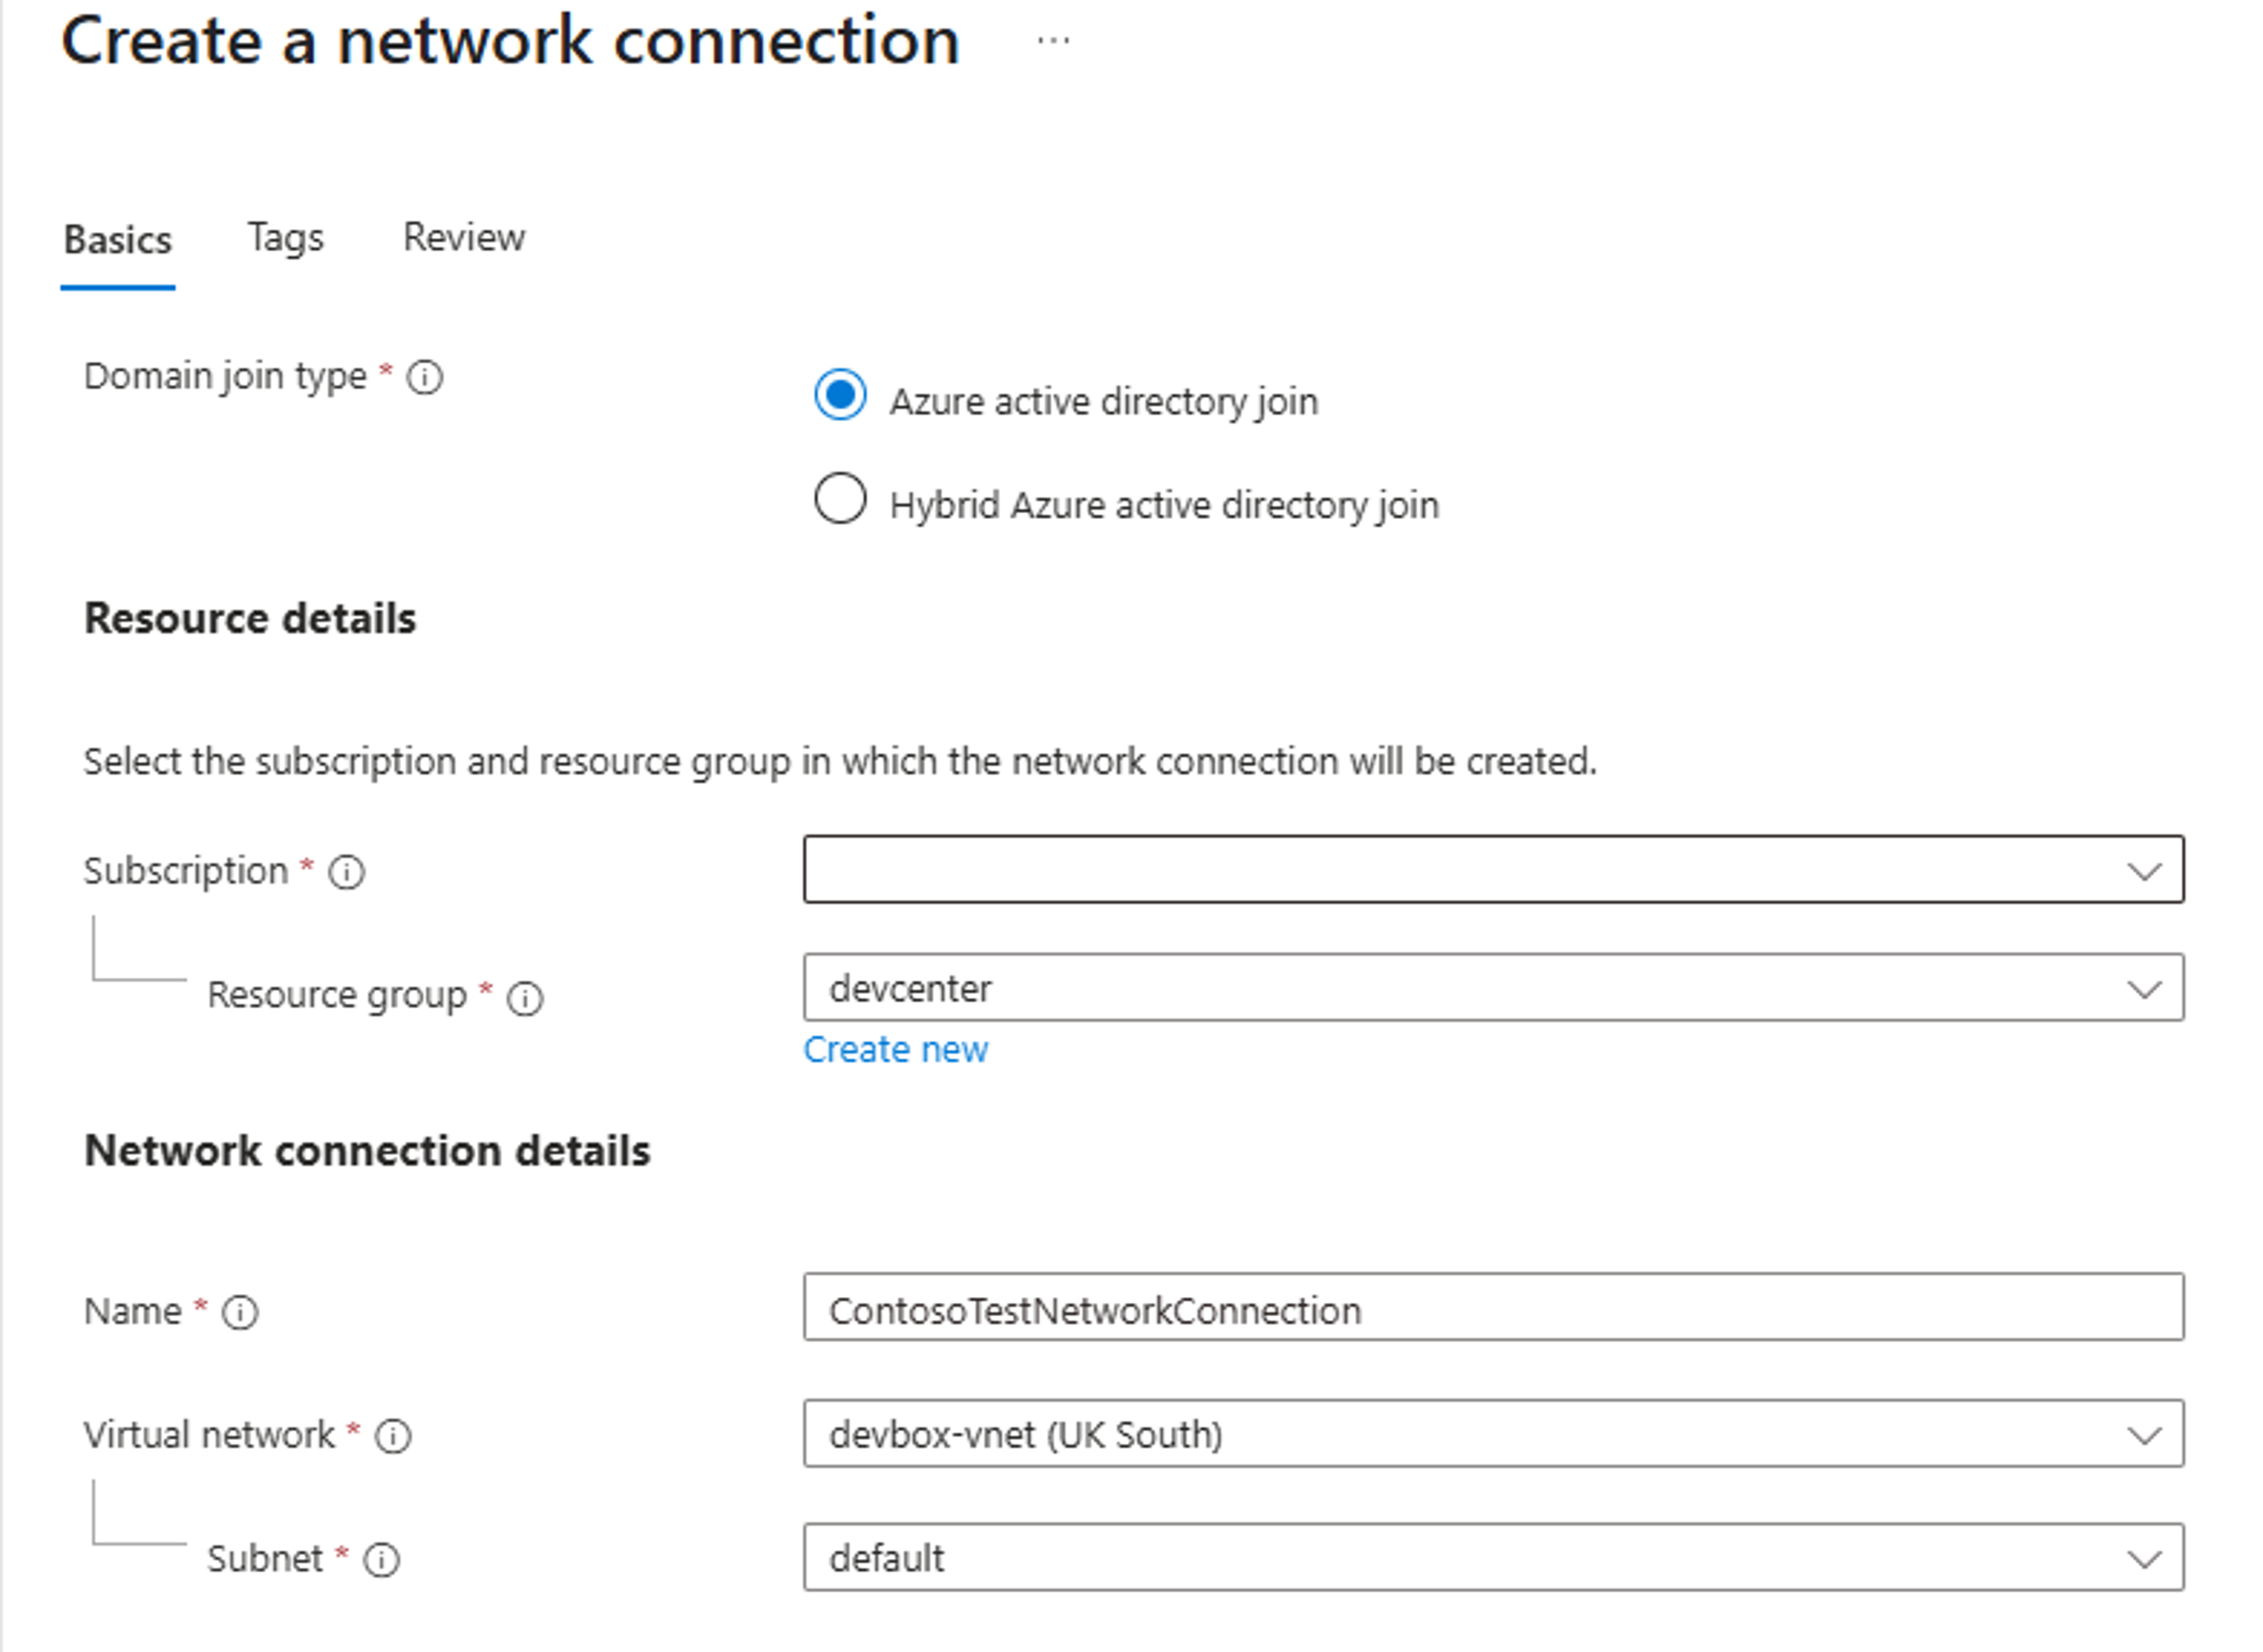The height and width of the screenshot is (1652, 2263).
Task: Click the Create new resource group link
Action: [x=896, y=1050]
